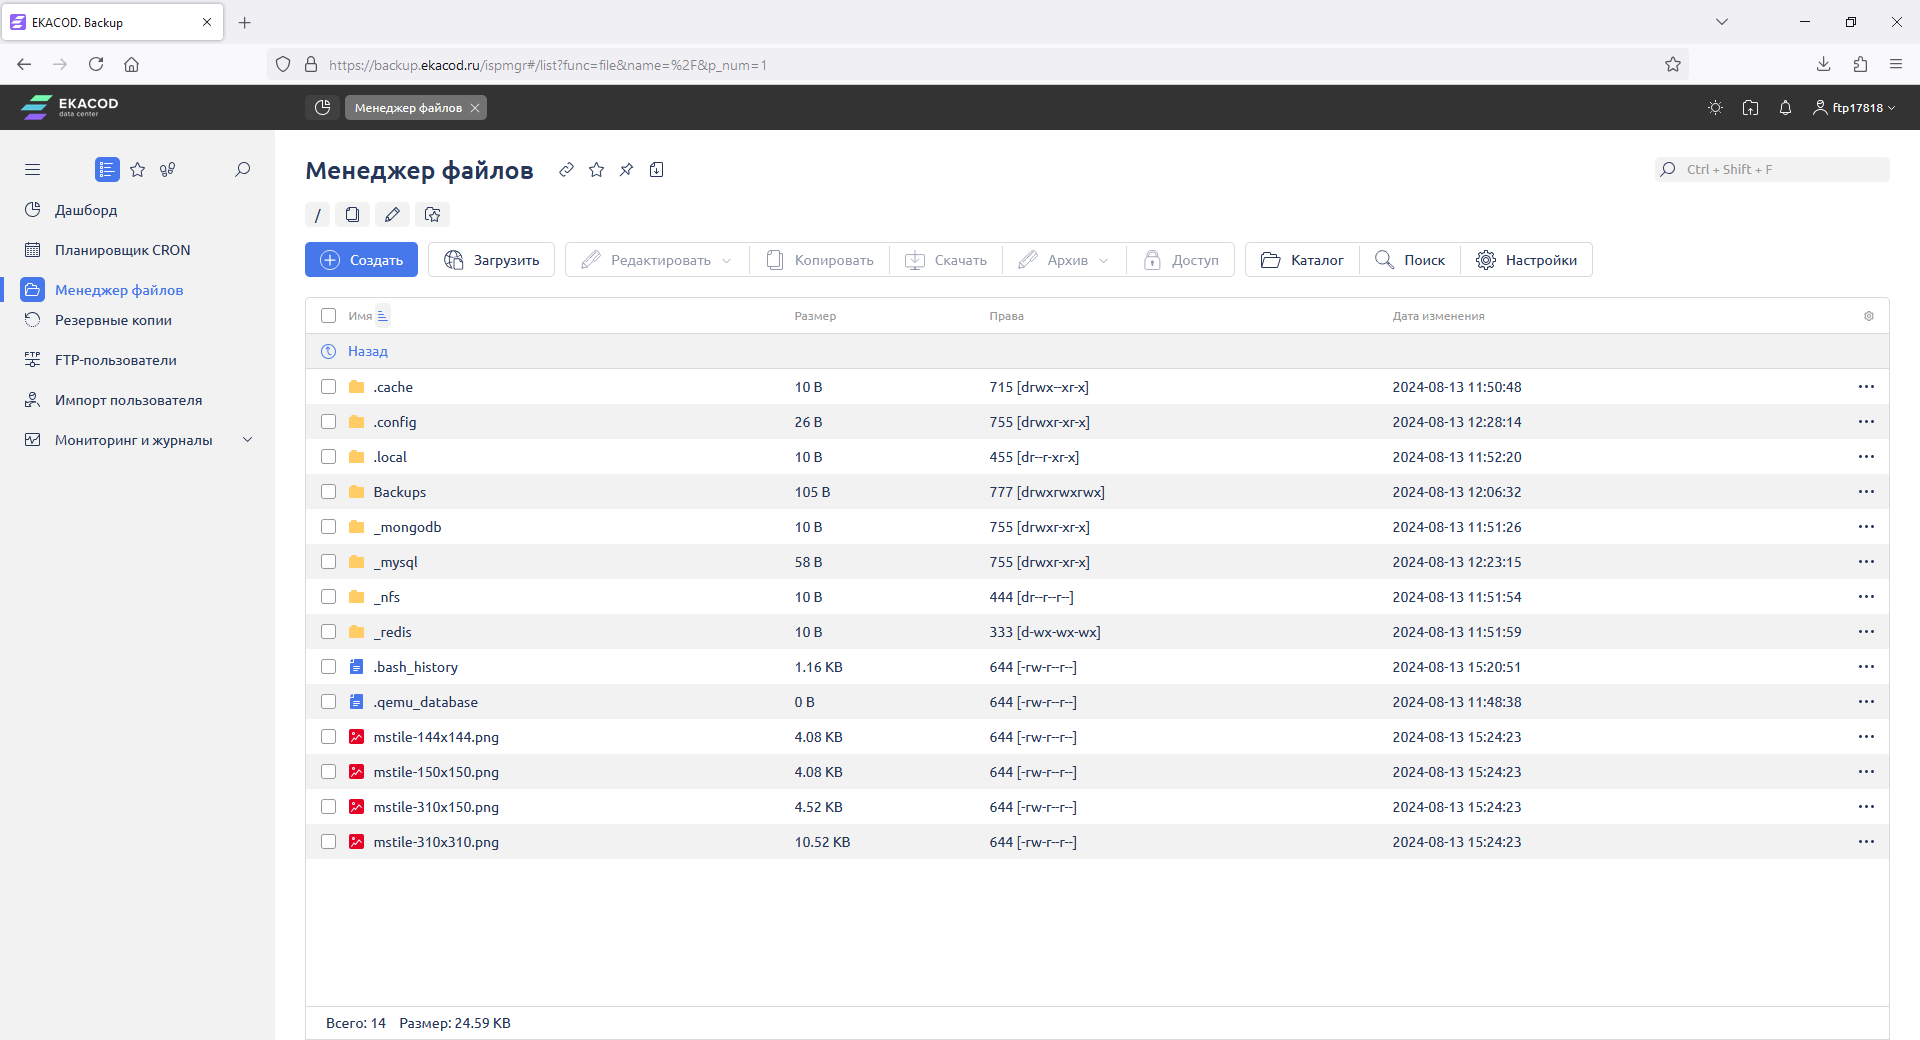
Task: Check the box for Backups folder
Action: pos(328,492)
